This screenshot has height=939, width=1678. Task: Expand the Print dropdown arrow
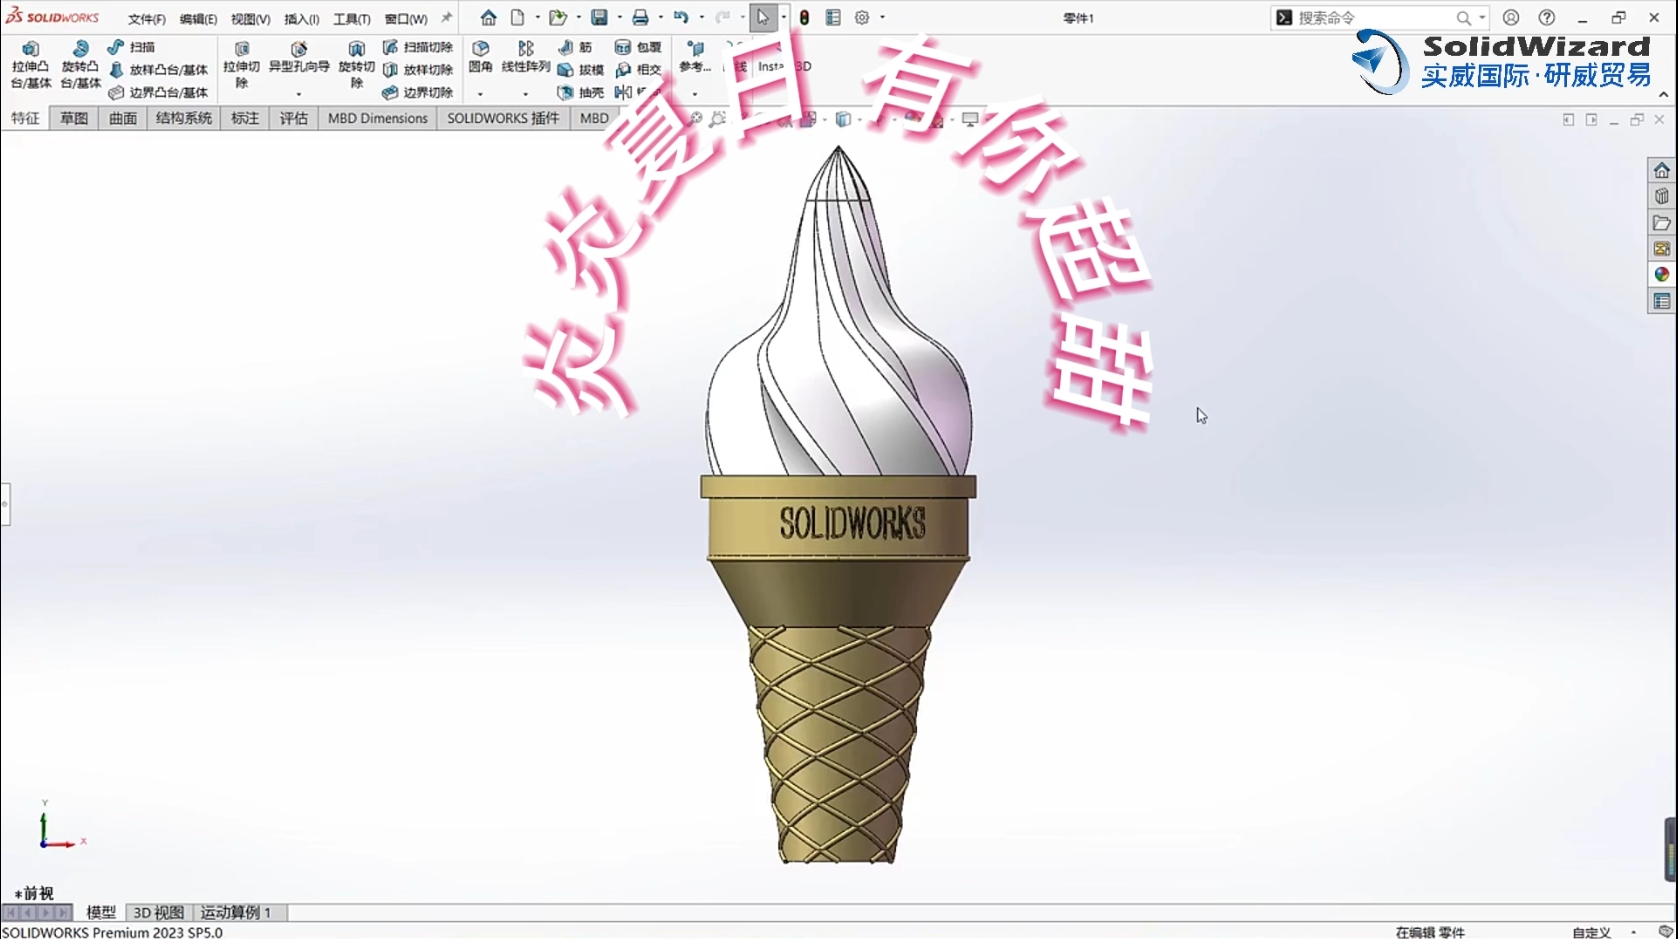pos(661,17)
